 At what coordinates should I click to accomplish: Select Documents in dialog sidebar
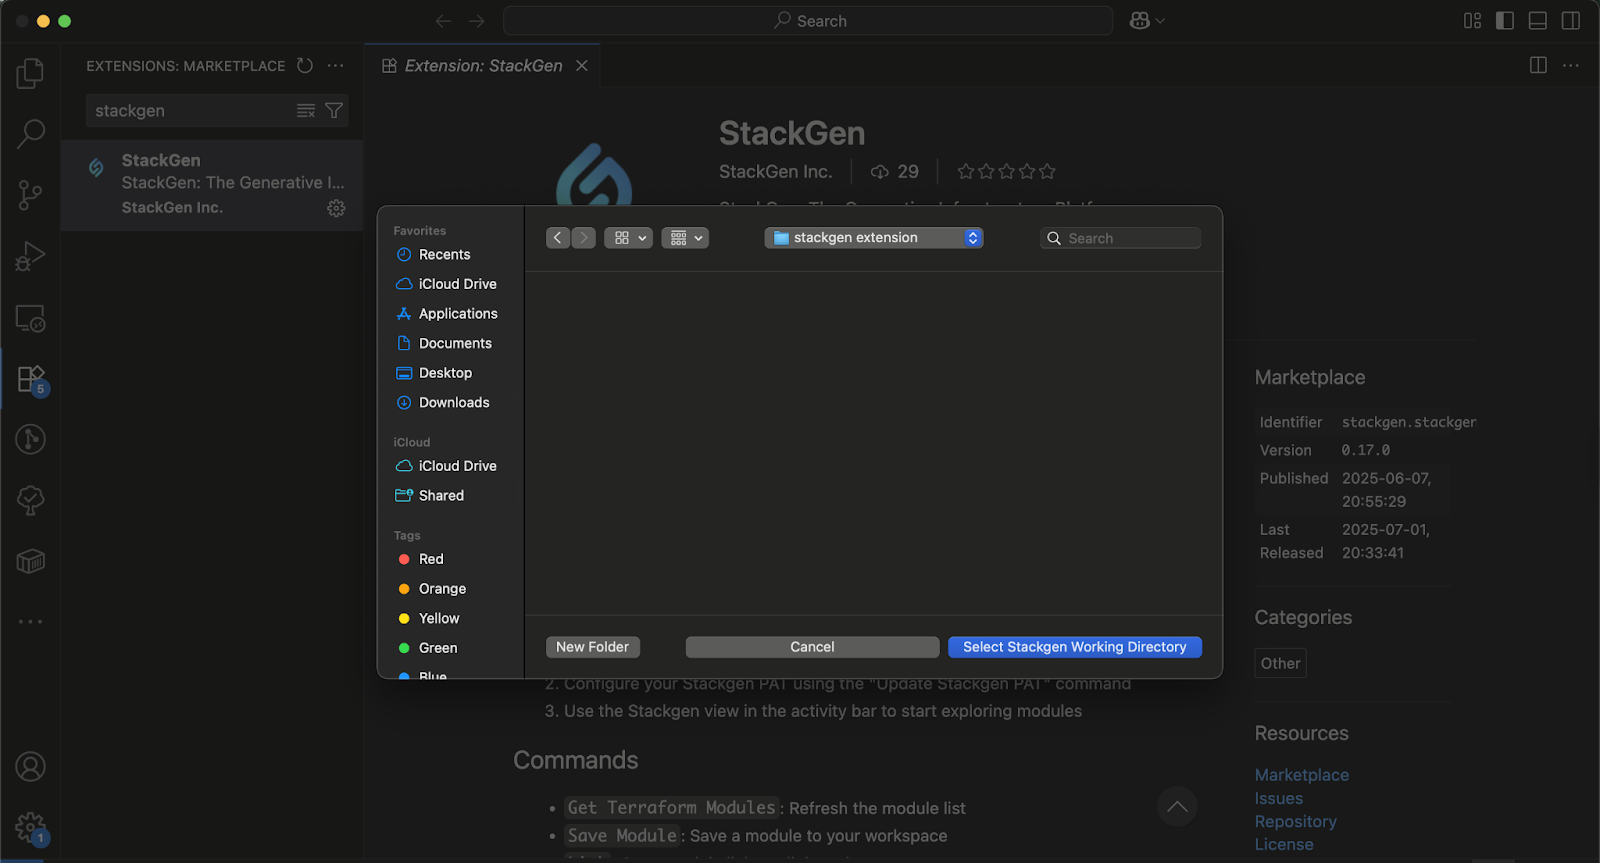[444, 343]
